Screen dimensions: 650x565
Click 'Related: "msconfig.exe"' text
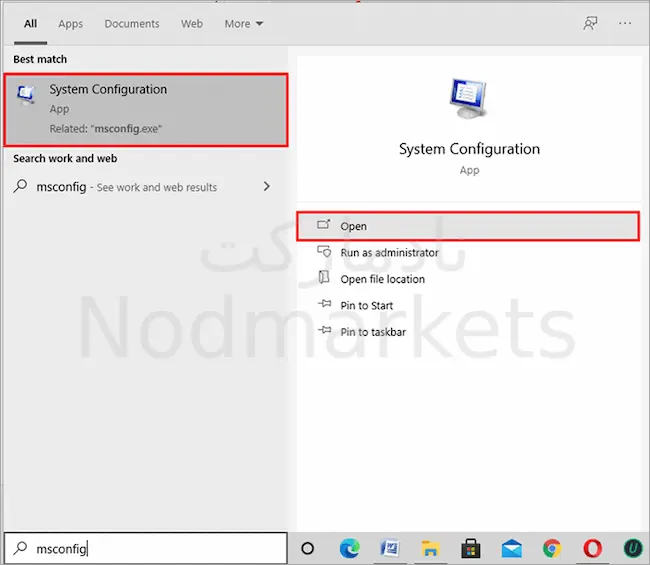click(x=106, y=129)
